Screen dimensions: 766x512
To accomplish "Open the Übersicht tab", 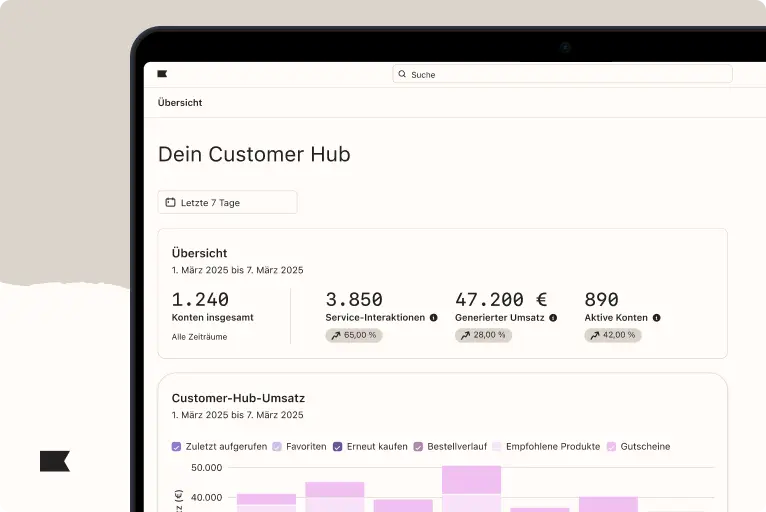I will [x=180, y=103].
